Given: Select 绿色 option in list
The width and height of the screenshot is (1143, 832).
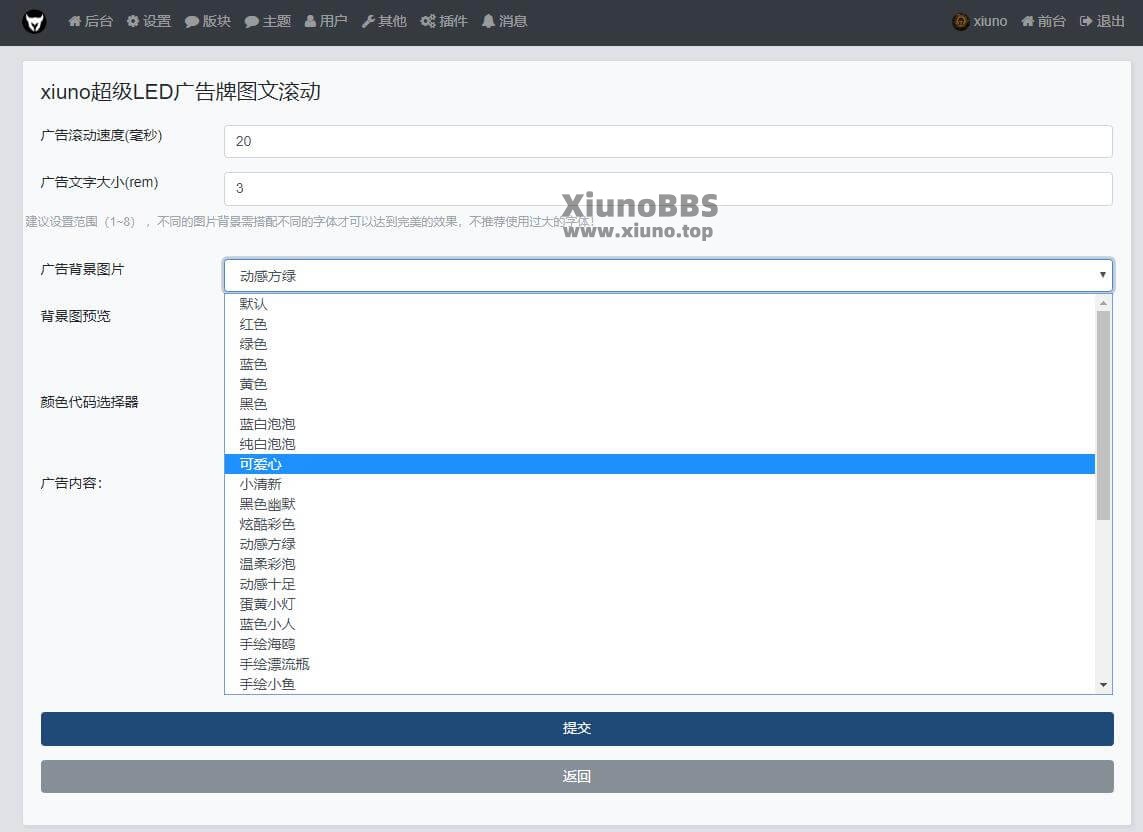Looking at the screenshot, I should click(660, 344).
